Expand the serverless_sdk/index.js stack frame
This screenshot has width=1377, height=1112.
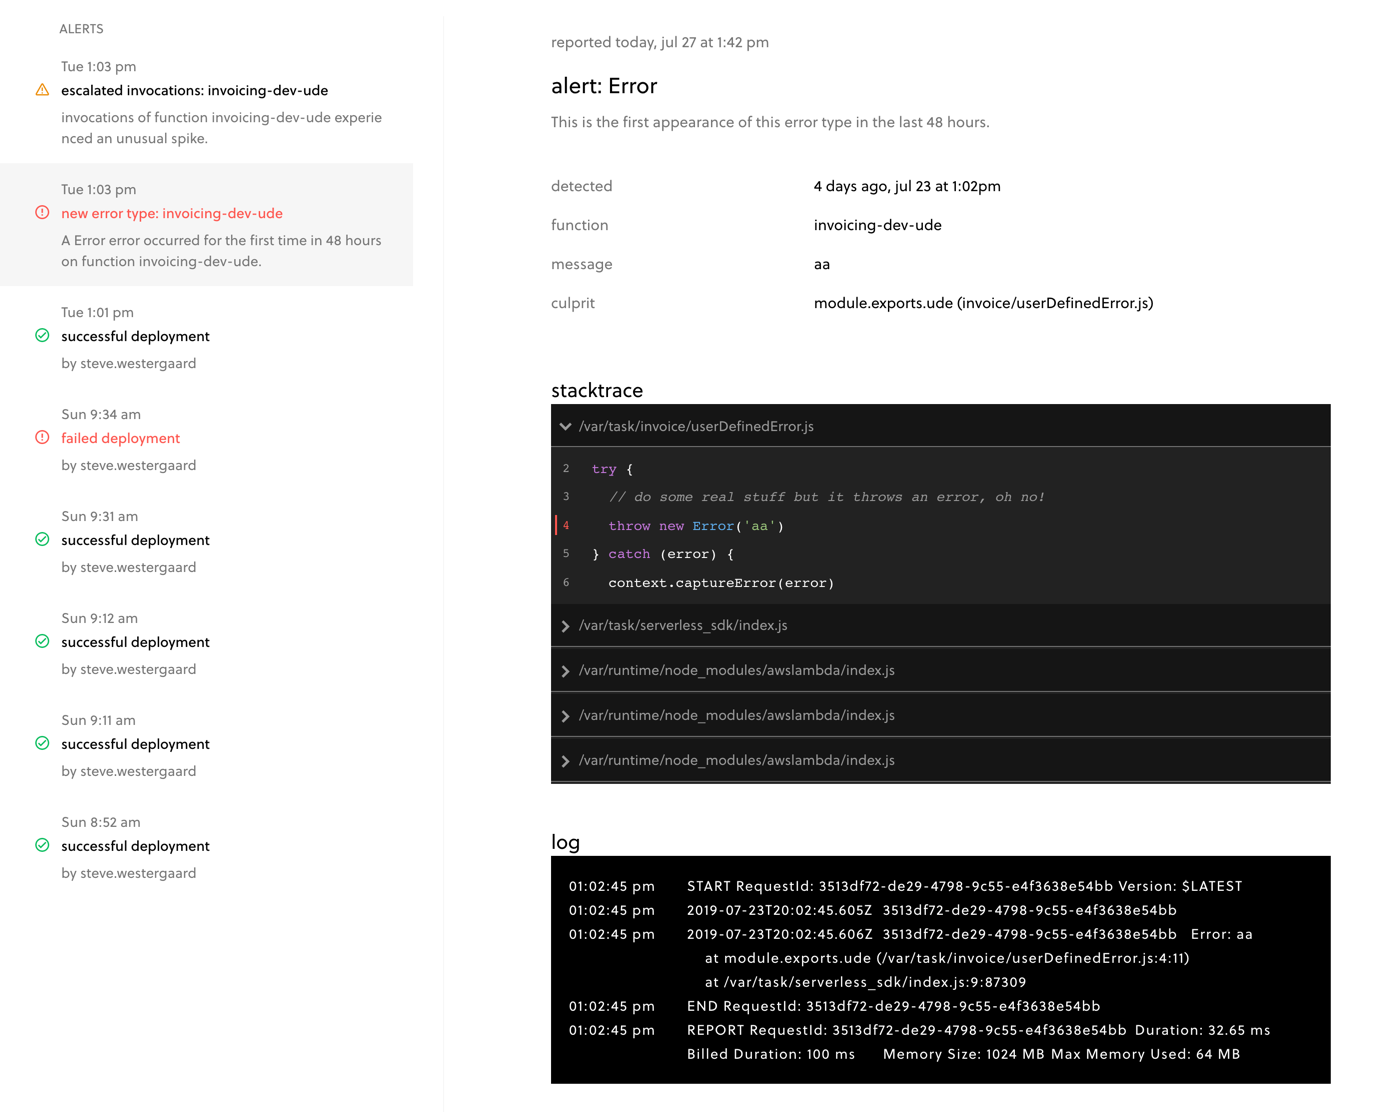(x=565, y=625)
